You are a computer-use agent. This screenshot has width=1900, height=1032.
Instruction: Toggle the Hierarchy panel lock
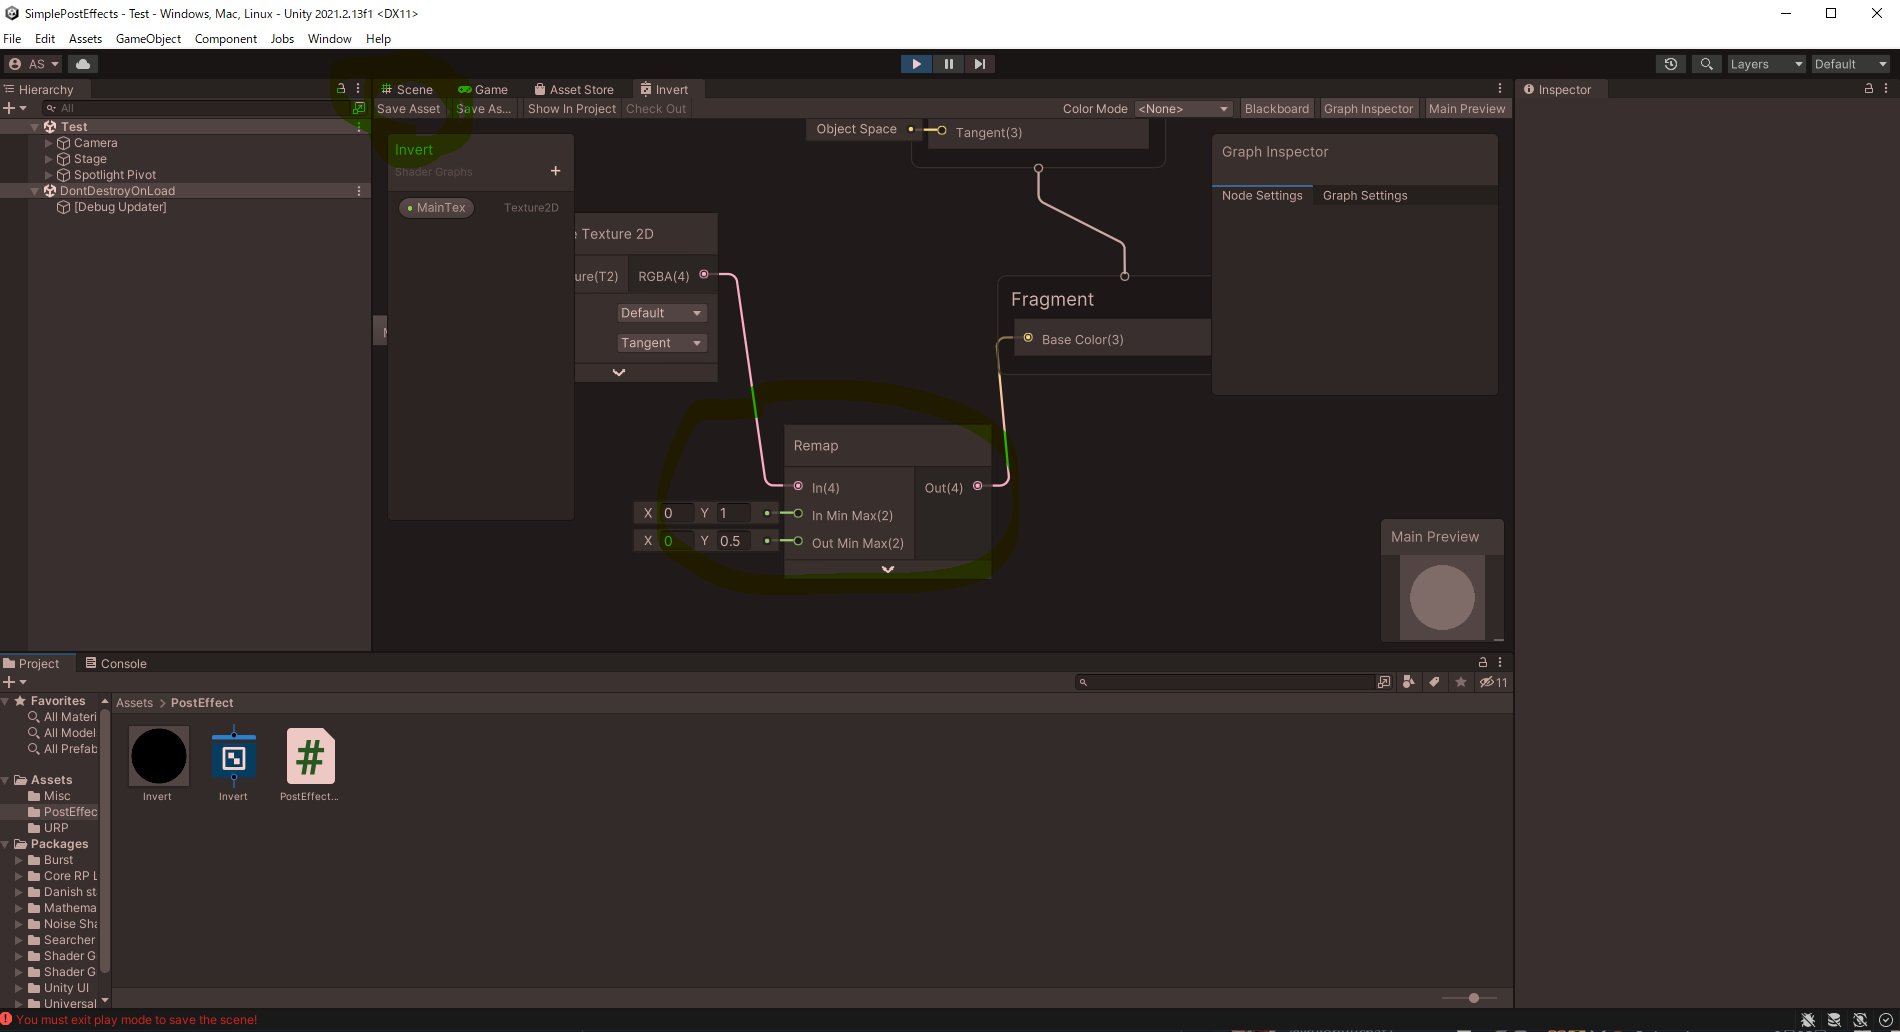click(x=341, y=89)
